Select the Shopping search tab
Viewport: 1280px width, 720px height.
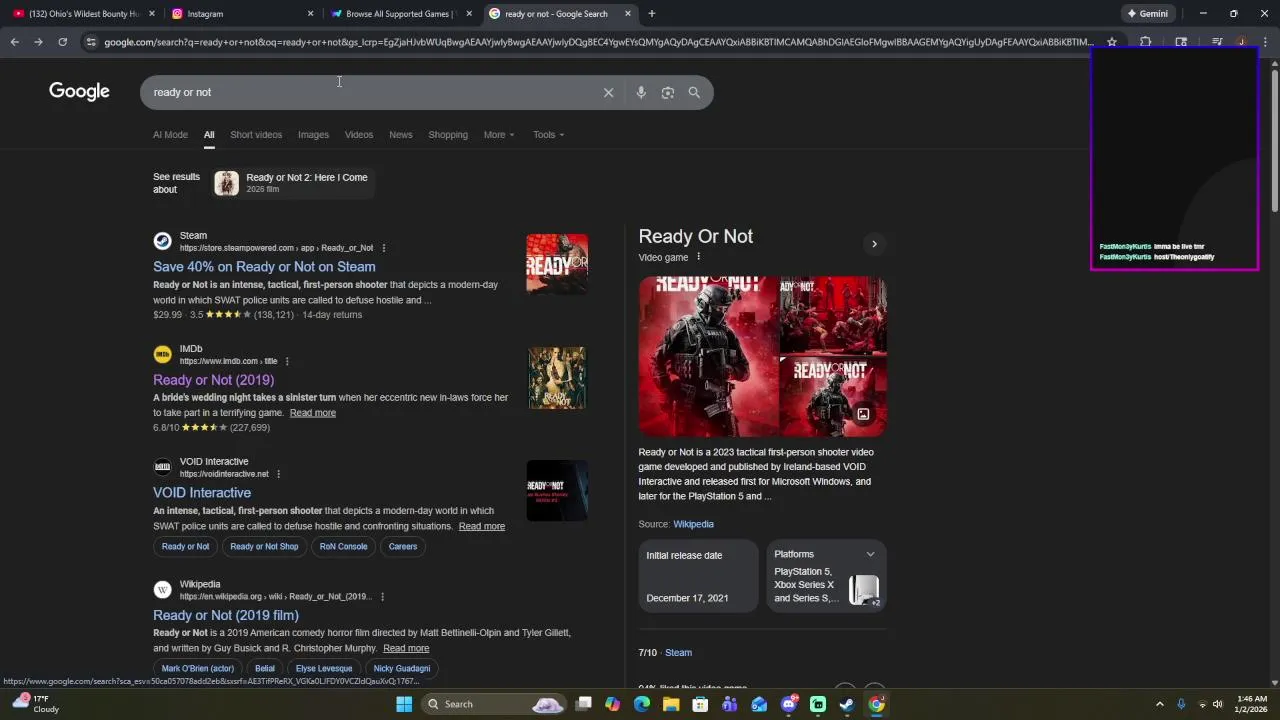448,135
